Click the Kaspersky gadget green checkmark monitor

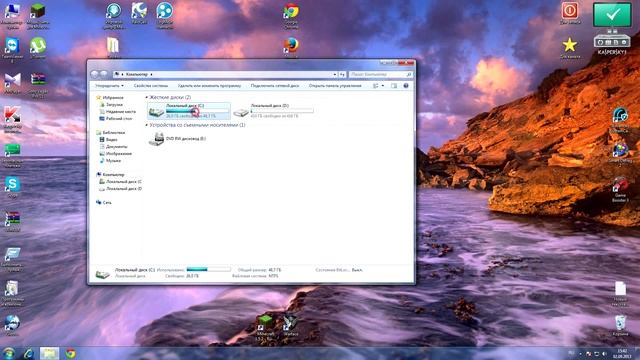pyautogui.click(x=612, y=15)
